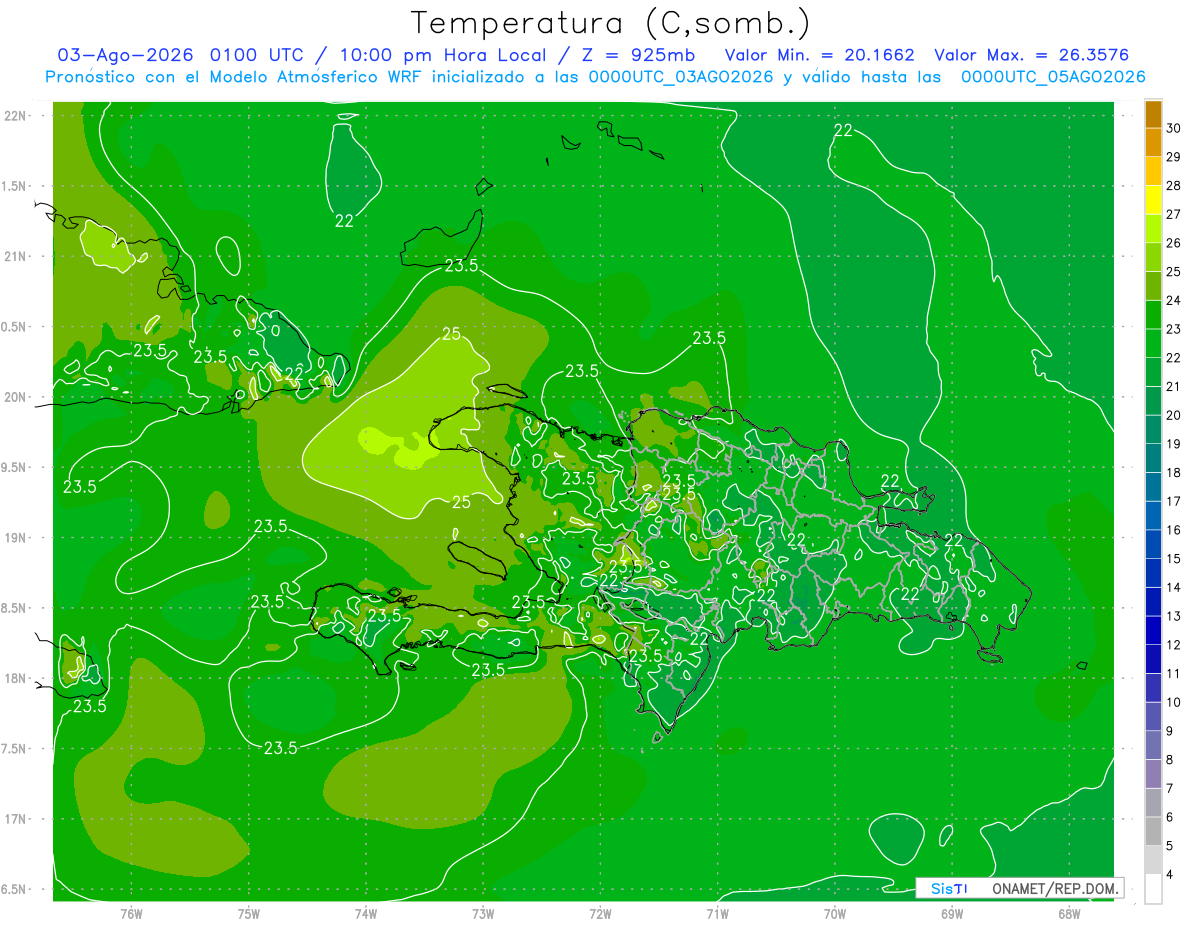
Task: Click the '69W' longitude axis label
Action: (x=952, y=914)
